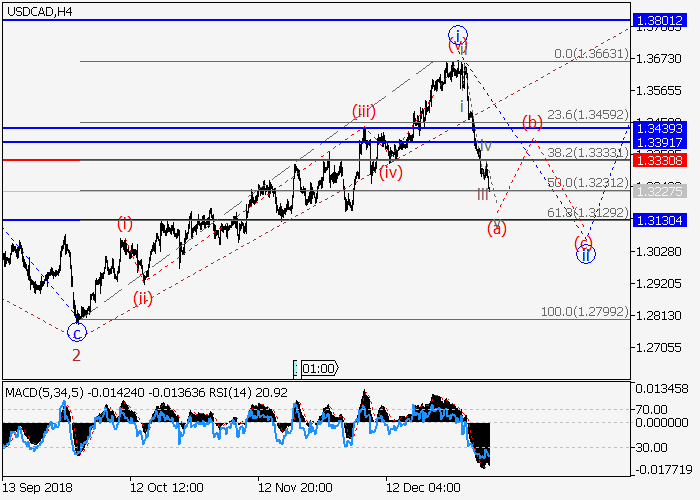This screenshot has height=500, width=700.
Task: Select the blue circled wave i label at peak
Action: click(x=457, y=34)
